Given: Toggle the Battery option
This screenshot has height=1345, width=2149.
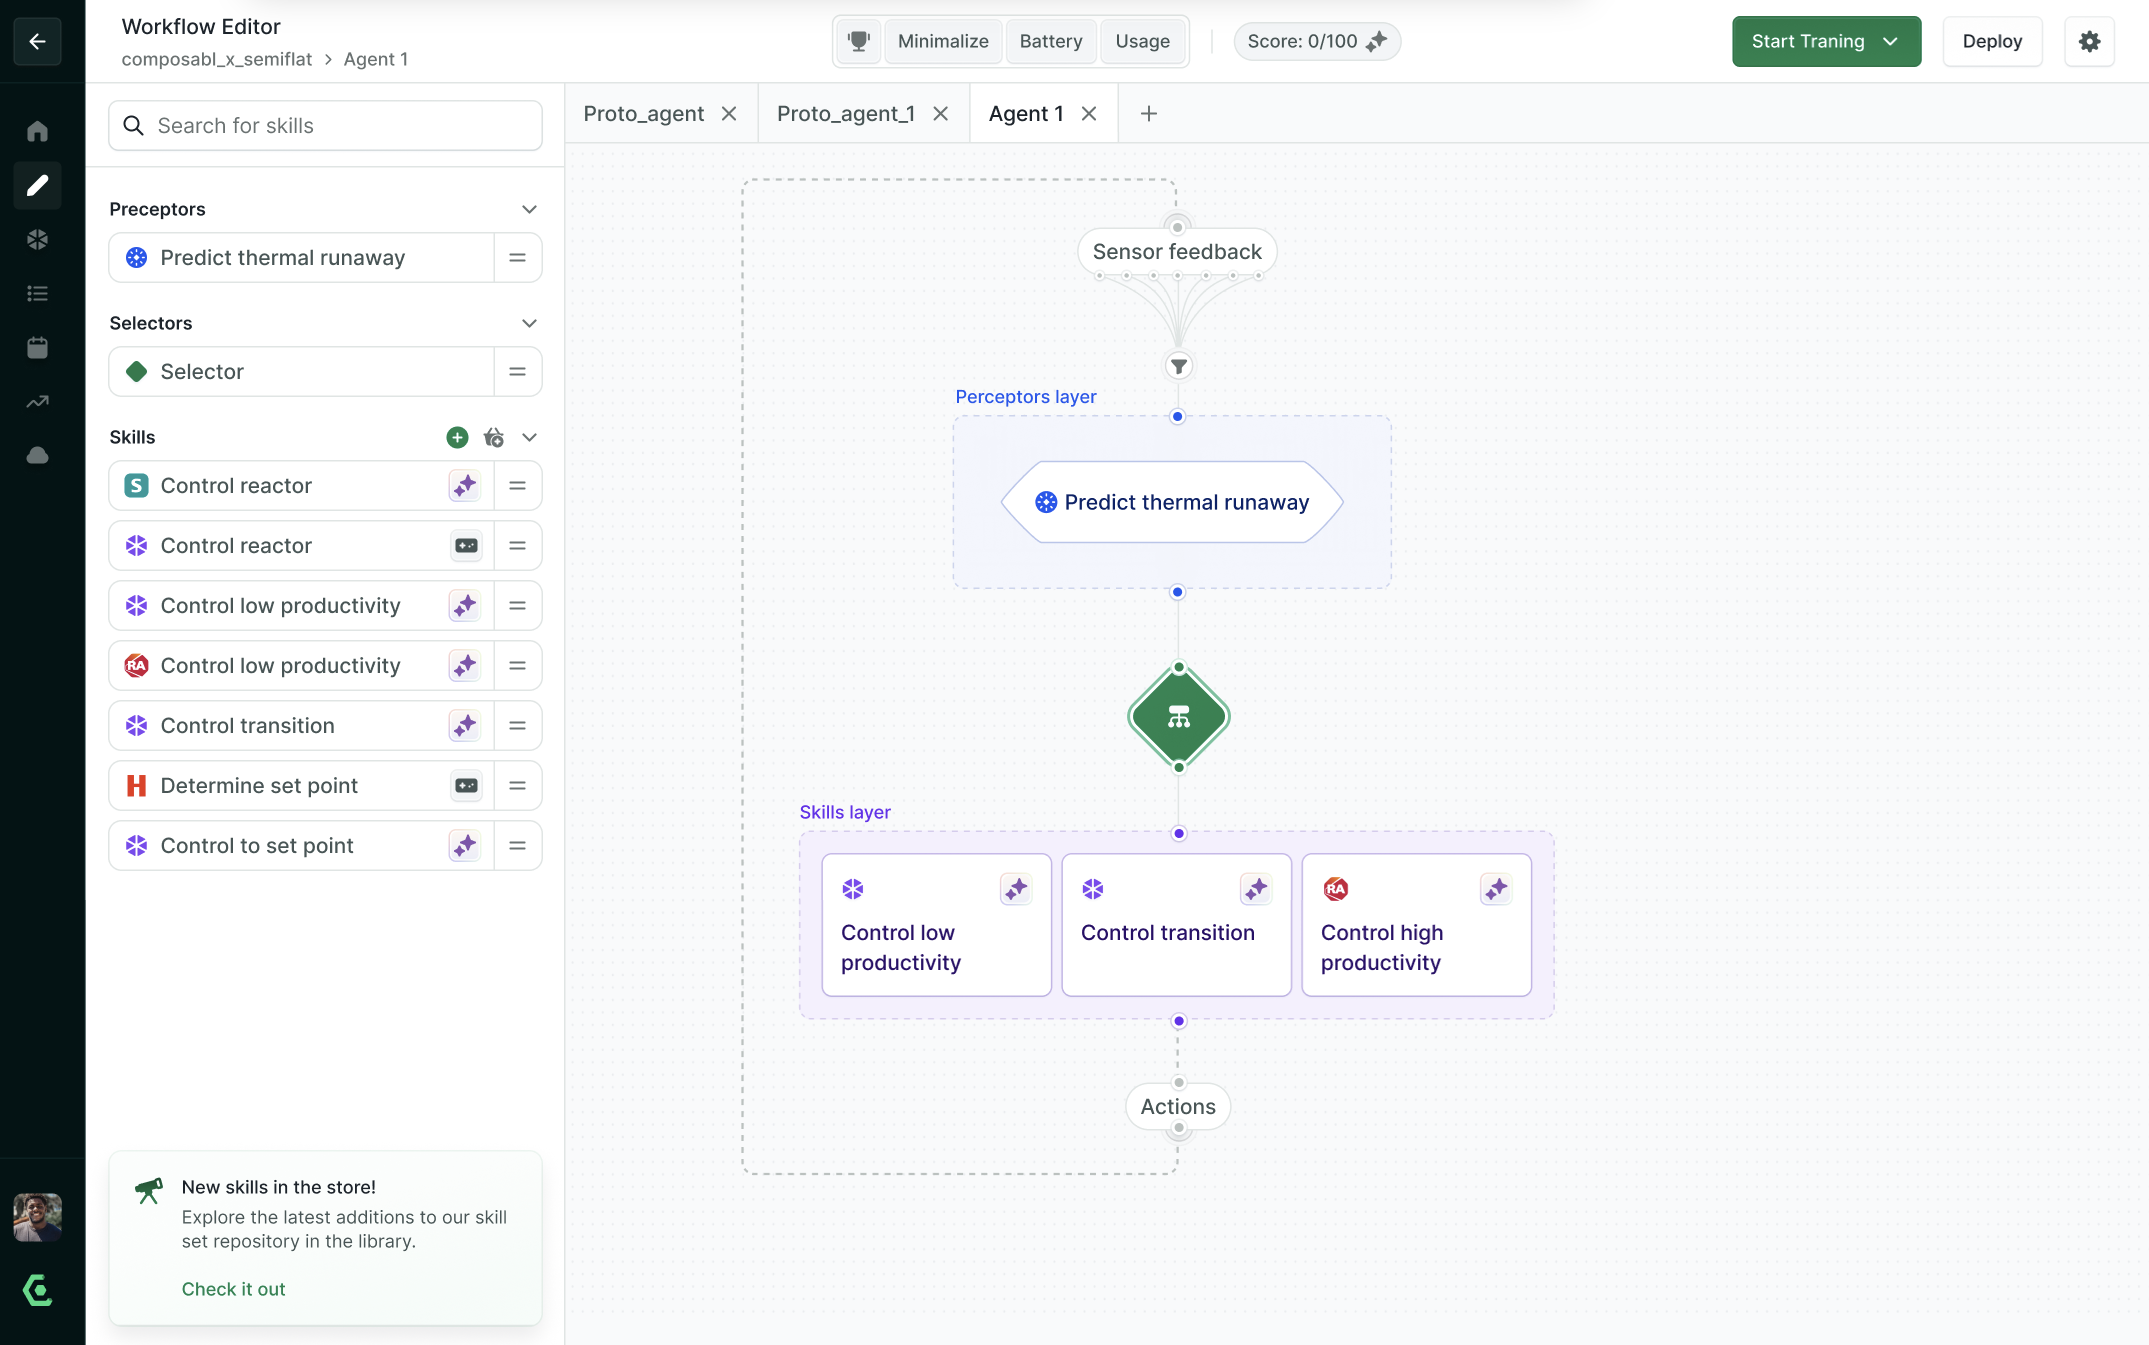Looking at the screenshot, I should click(x=1050, y=41).
